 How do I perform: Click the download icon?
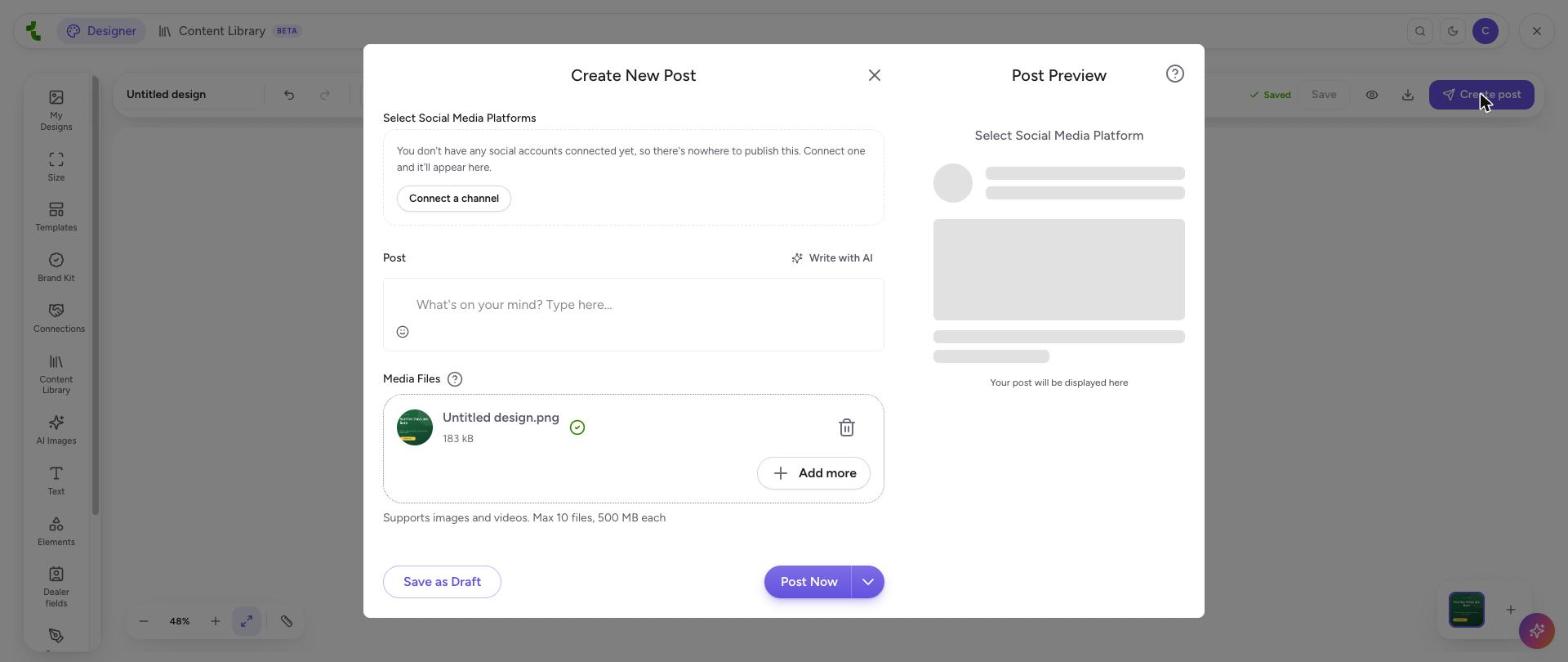click(x=1407, y=95)
